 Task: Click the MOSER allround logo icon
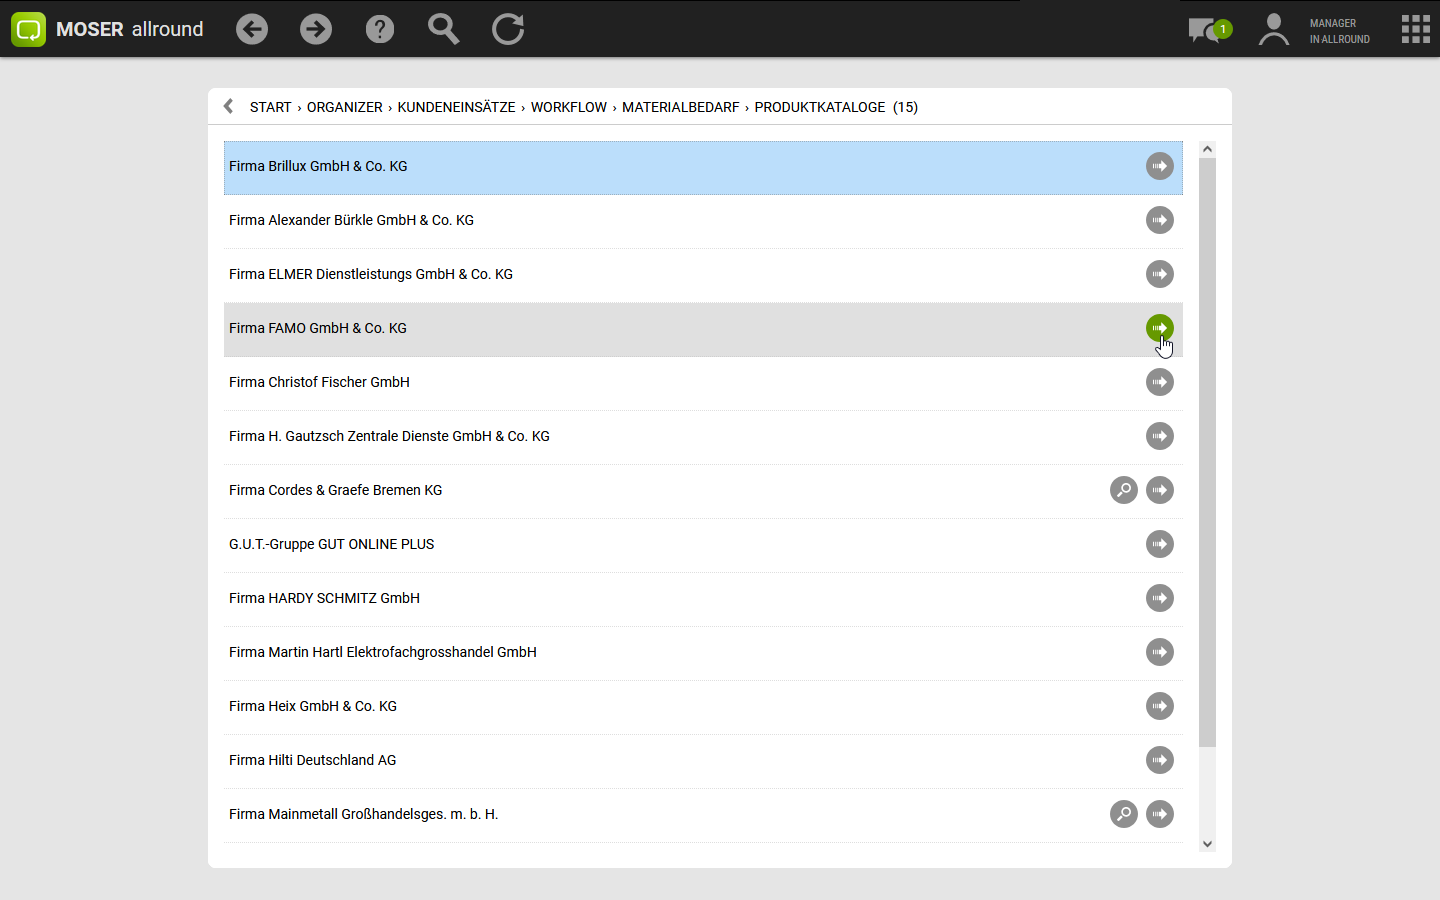pyautogui.click(x=28, y=29)
